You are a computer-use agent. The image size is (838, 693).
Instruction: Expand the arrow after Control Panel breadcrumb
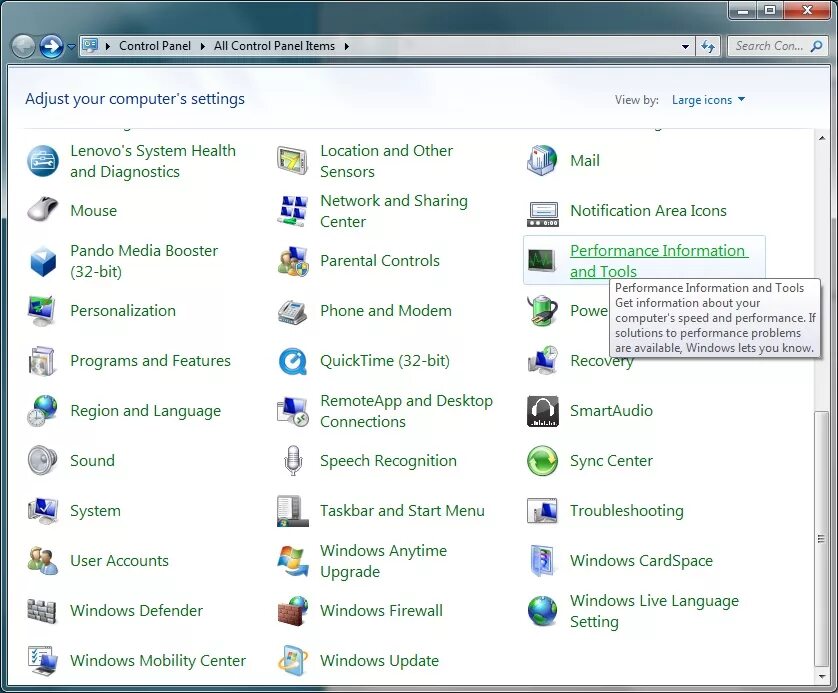pyautogui.click(x=203, y=46)
